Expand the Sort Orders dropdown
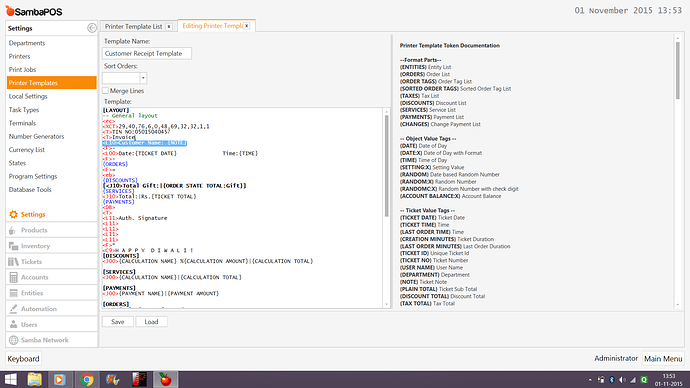690x388 pixels. coord(143,78)
